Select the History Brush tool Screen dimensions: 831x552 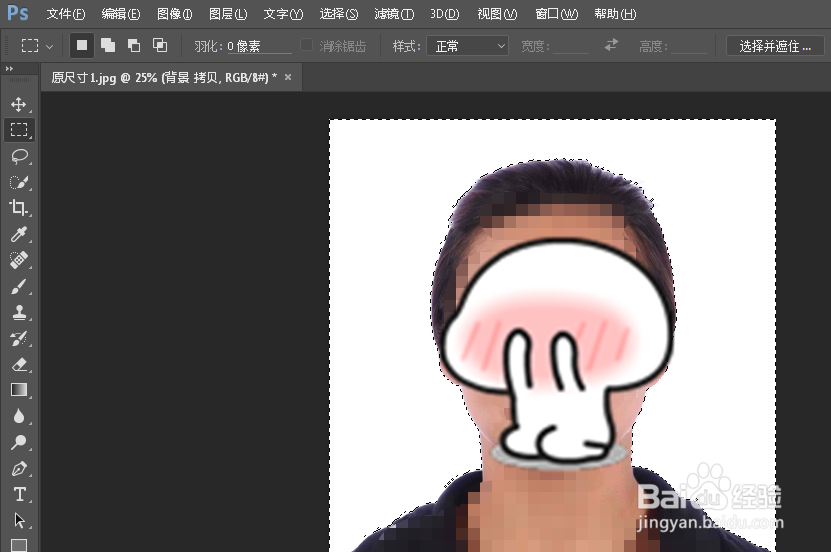[x=19, y=338]
